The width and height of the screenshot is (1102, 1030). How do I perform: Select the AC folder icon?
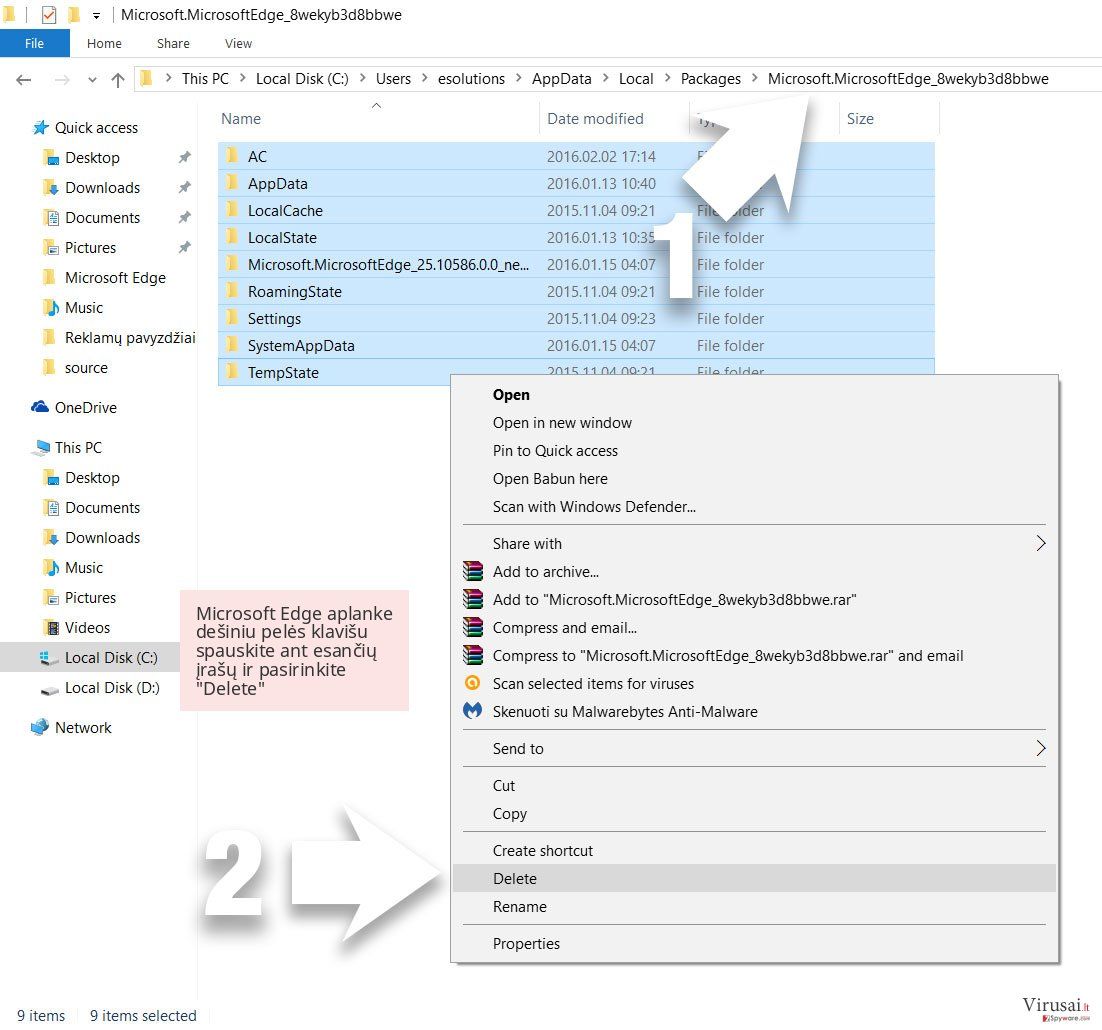(x=232, y=155)
